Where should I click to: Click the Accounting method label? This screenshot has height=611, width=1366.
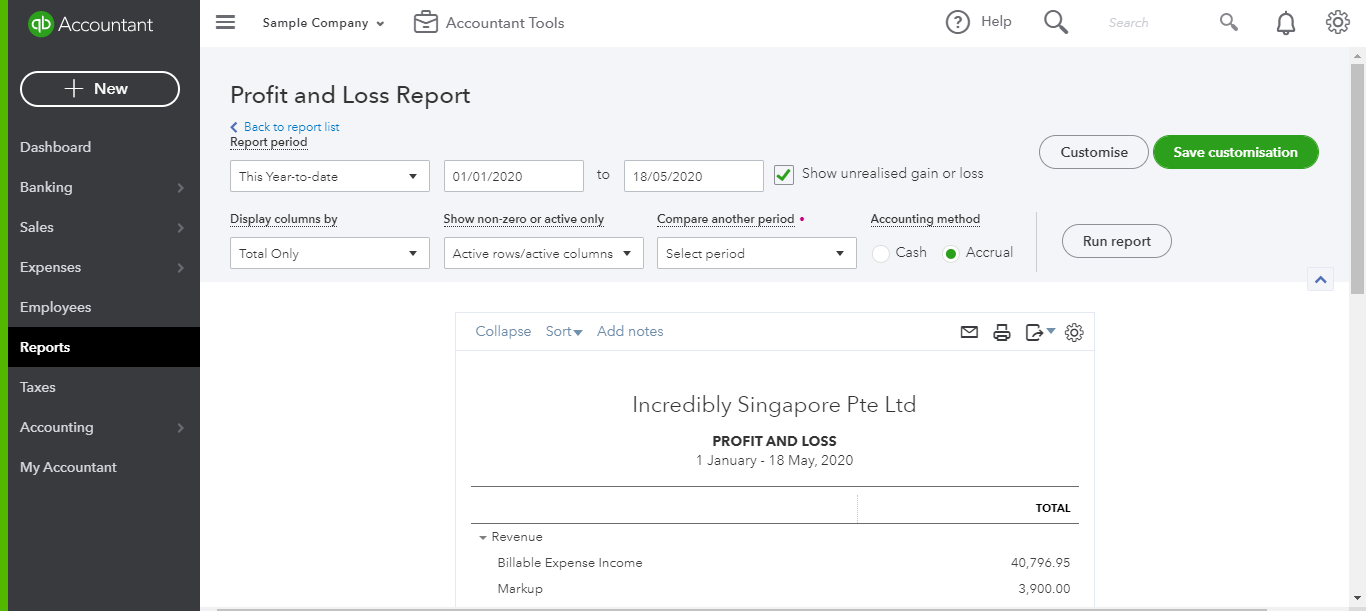coord(925,219)
